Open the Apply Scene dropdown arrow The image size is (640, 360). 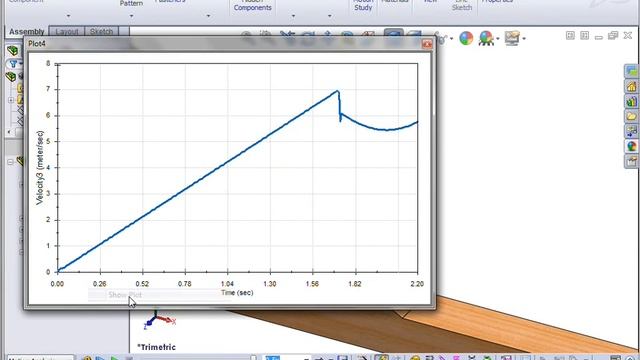(x=498, y=39)
